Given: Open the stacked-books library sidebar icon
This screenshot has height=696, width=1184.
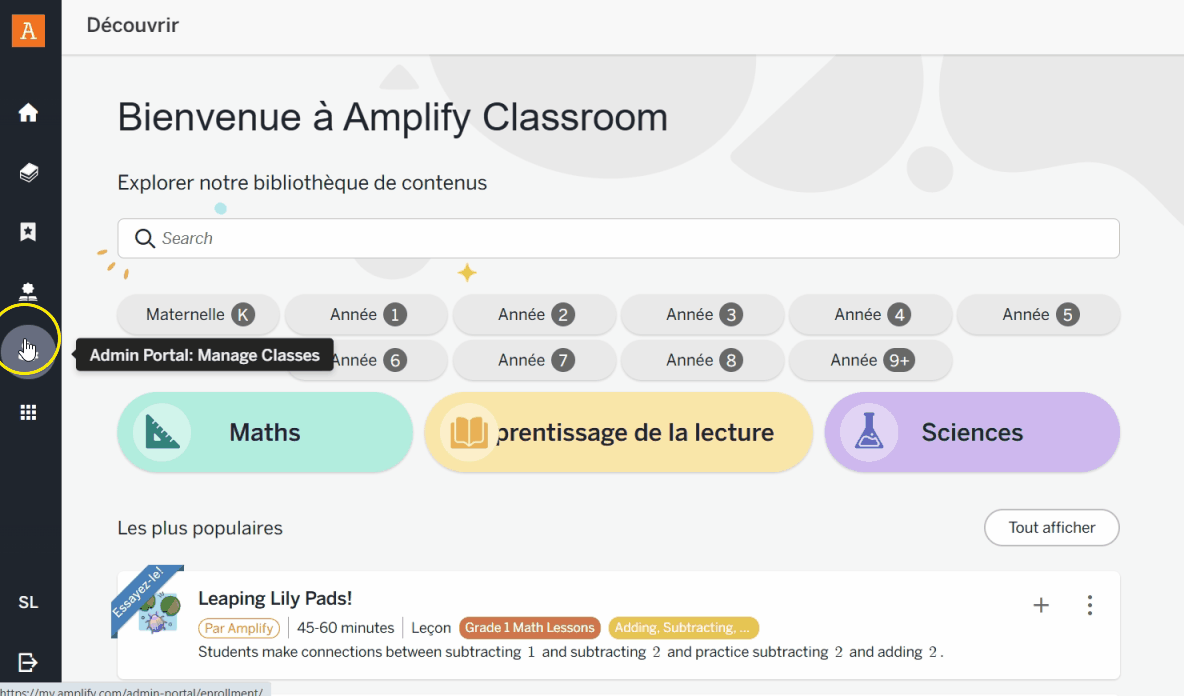Looking at the screenshot, I should pyautogui.click(x=28, y=173).
